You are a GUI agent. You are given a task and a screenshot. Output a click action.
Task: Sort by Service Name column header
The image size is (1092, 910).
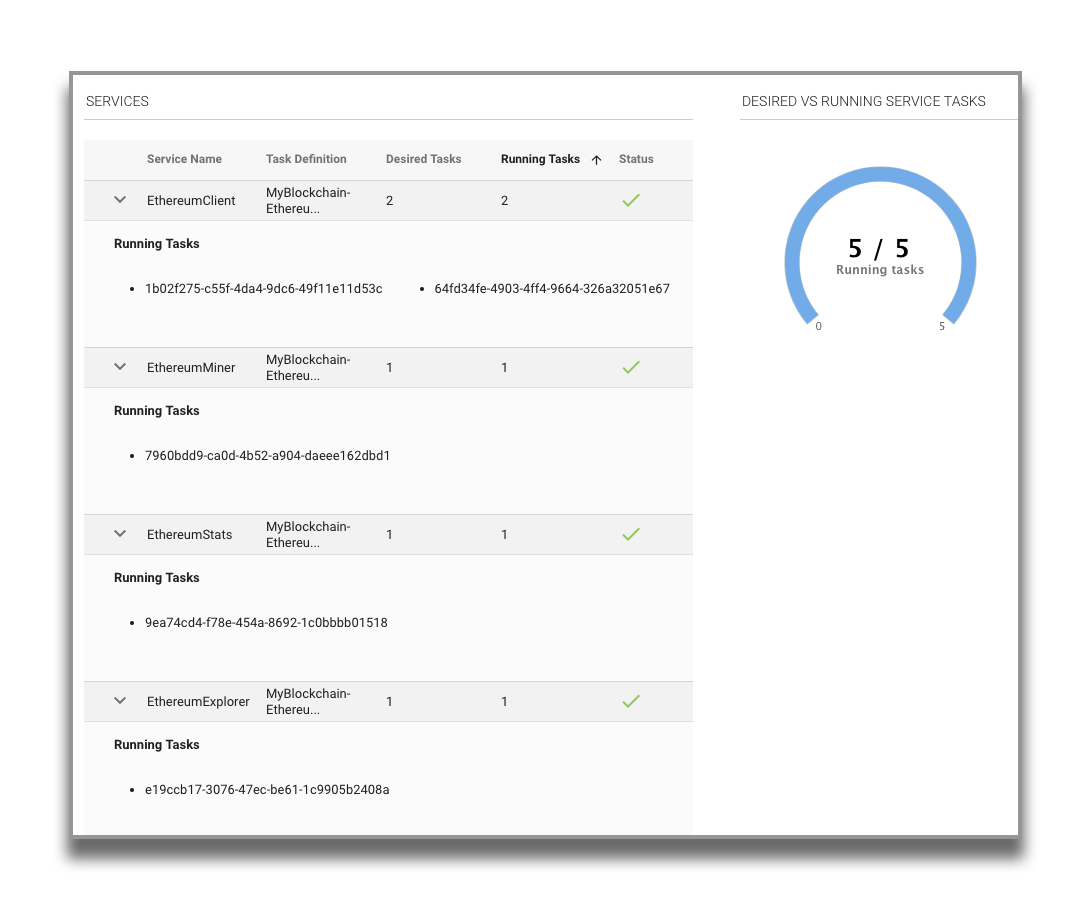(x=184, y=159)
